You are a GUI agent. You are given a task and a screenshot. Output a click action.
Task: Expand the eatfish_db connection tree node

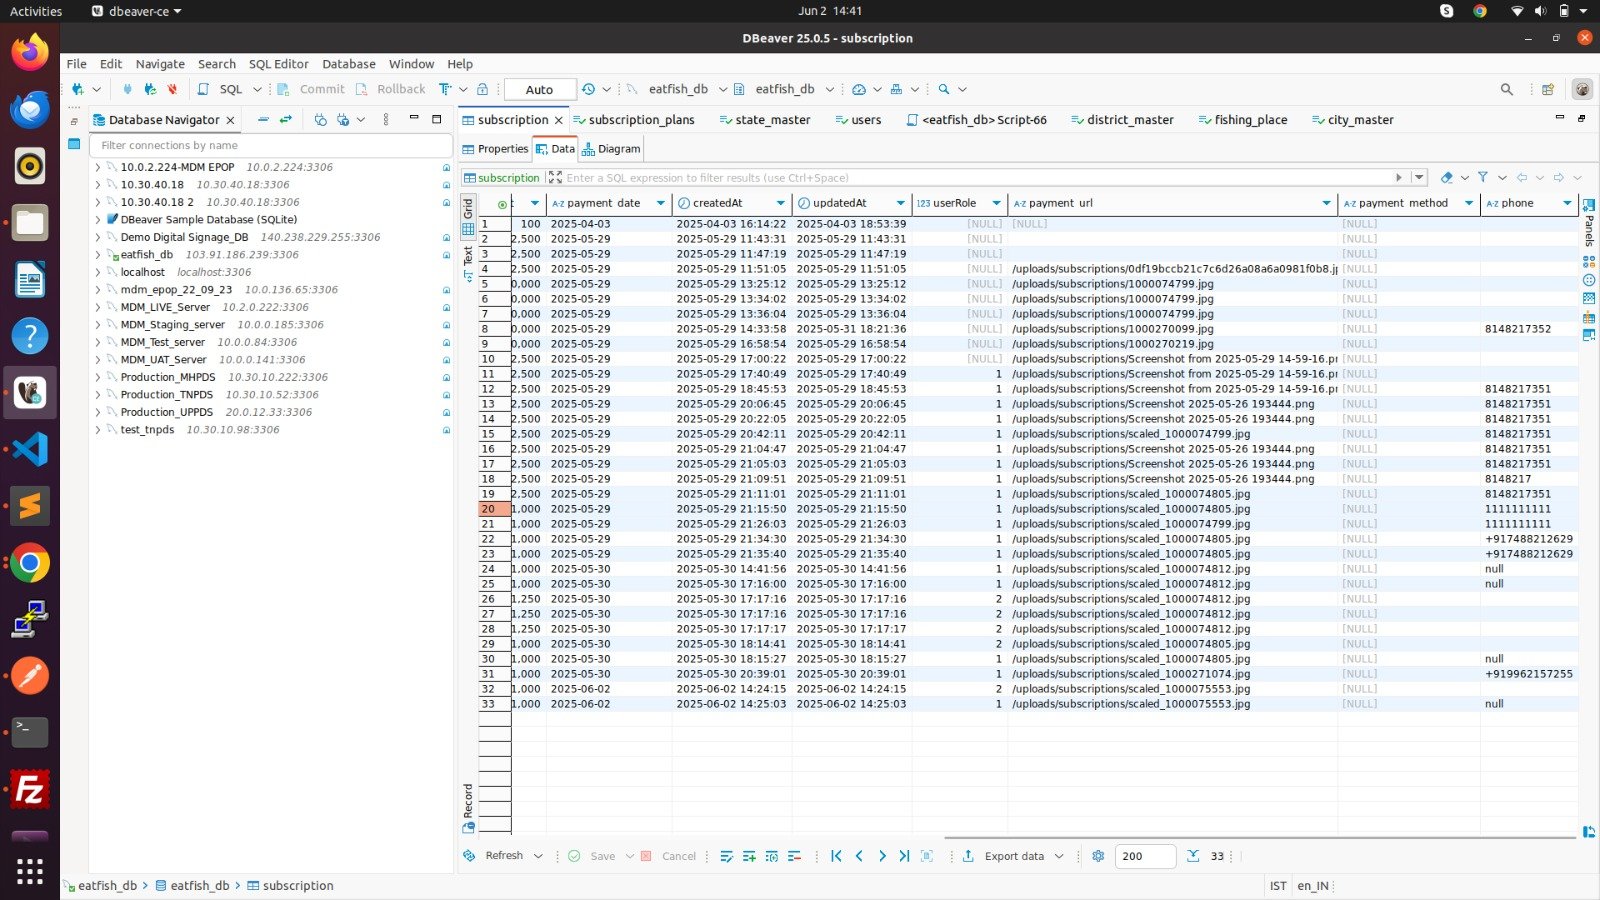coord(98,255)
